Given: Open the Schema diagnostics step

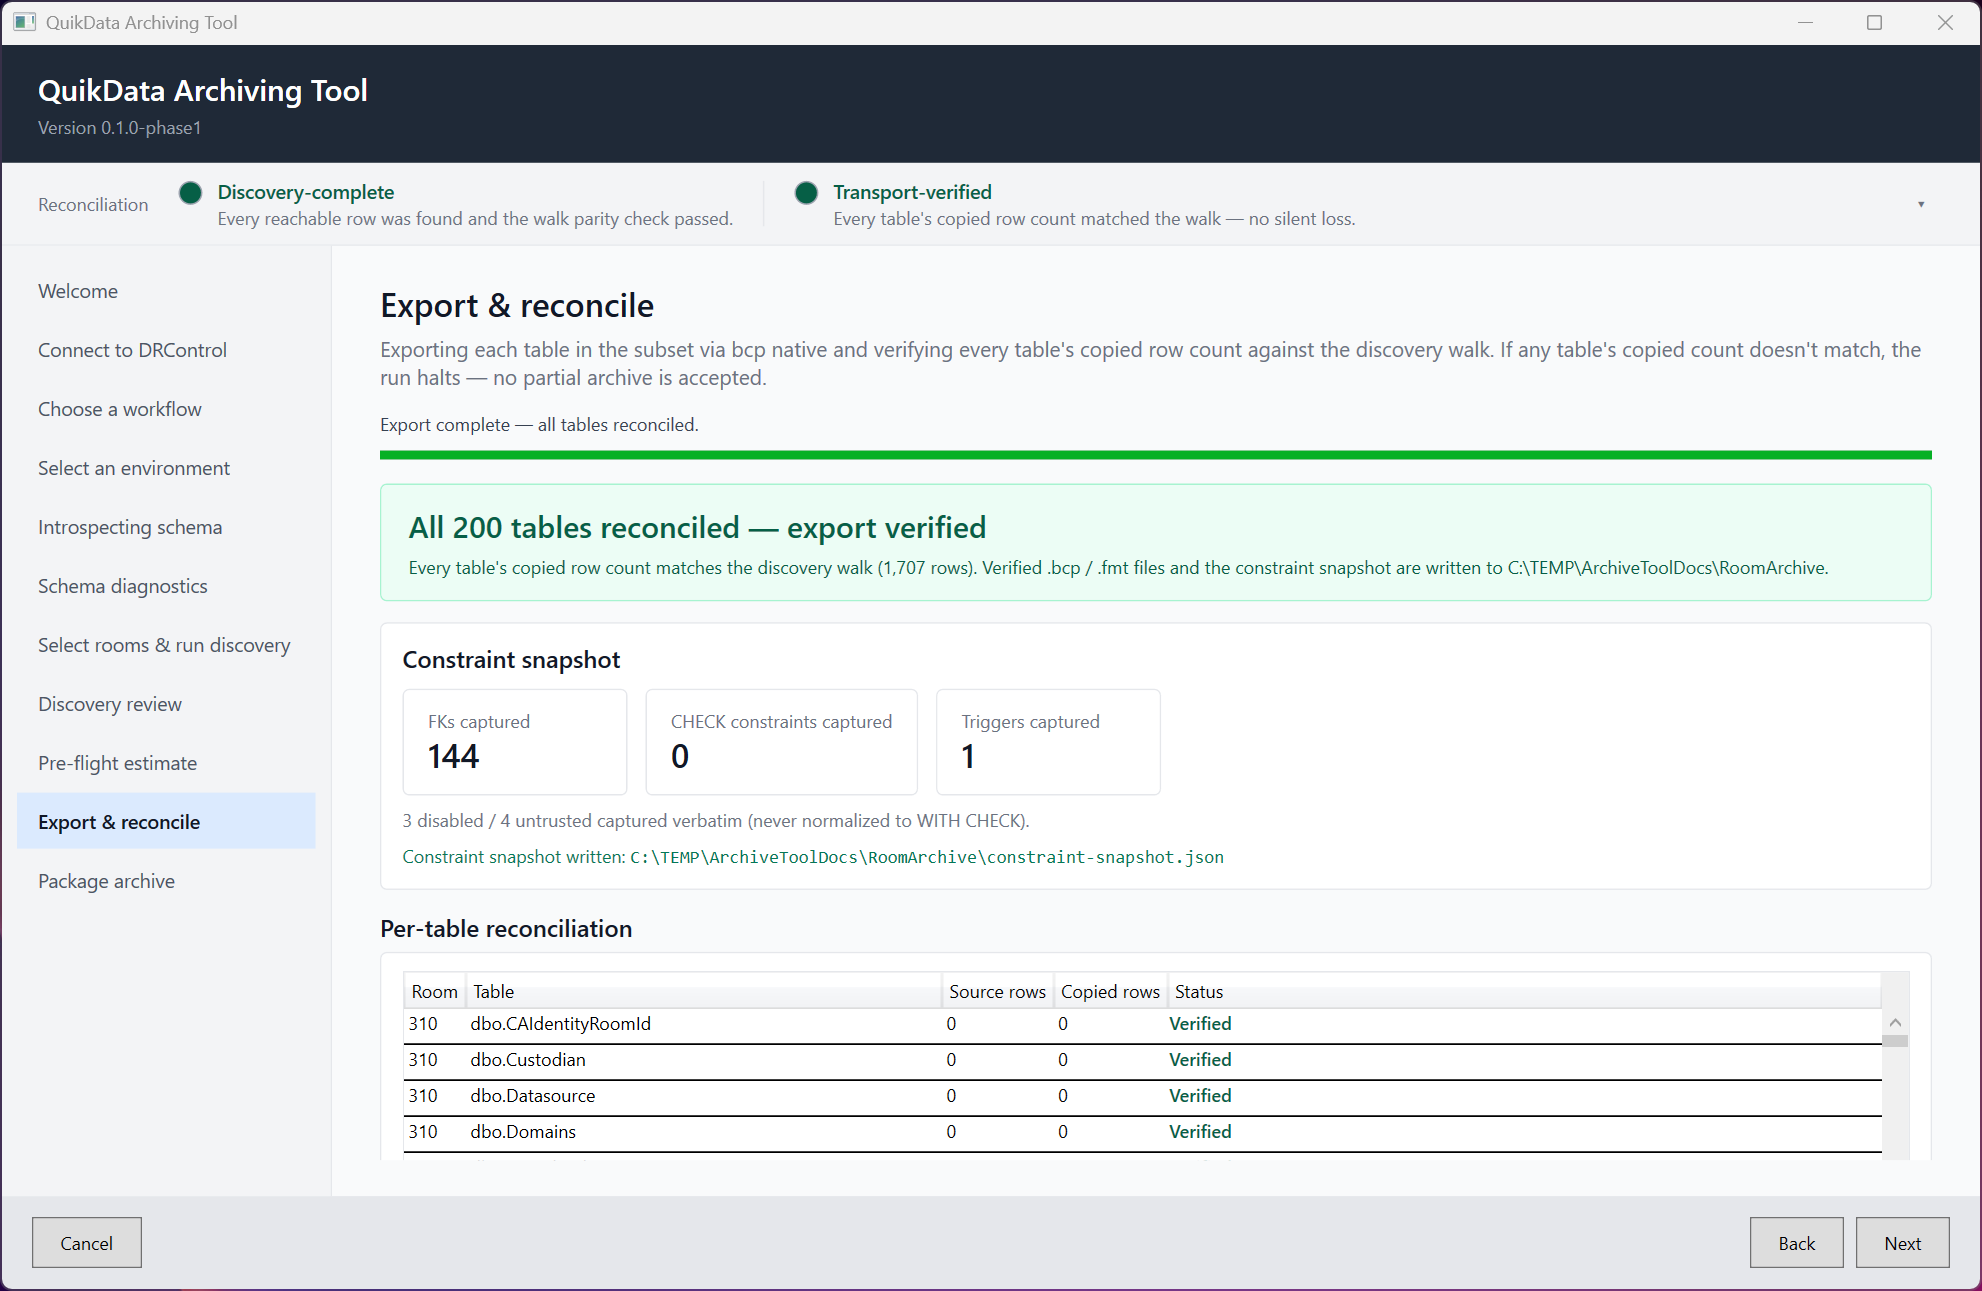Looking at the screenshot, I should pos(166,586).
